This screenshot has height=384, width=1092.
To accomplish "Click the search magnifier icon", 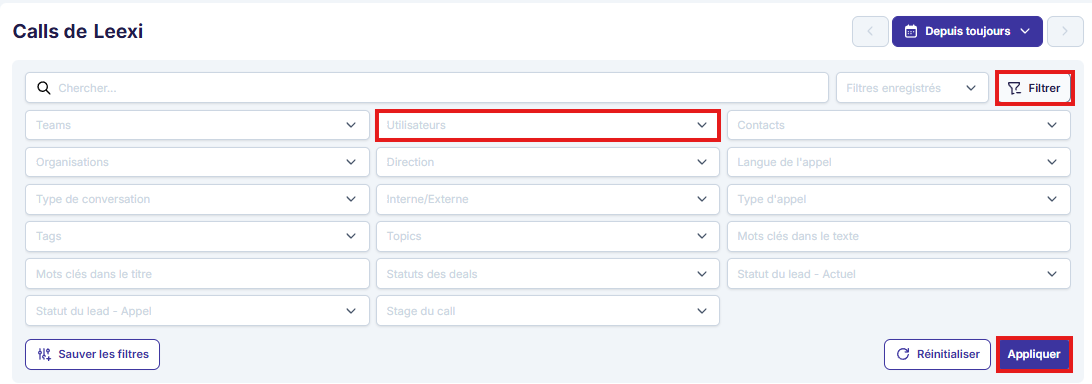I will pyautogui.click(x=44, y=89).
